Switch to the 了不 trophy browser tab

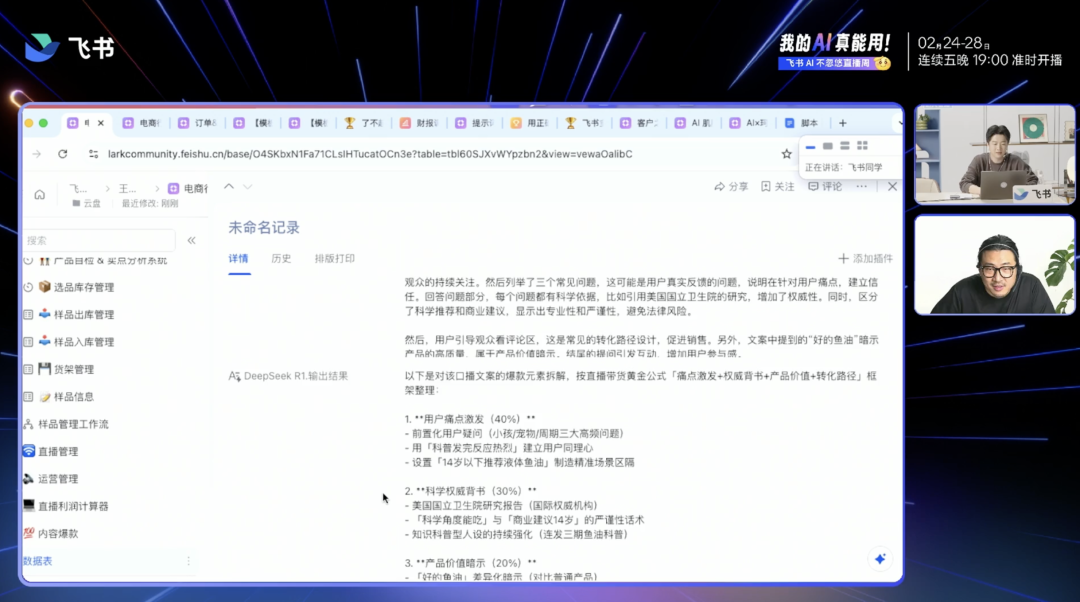(364, 123)
